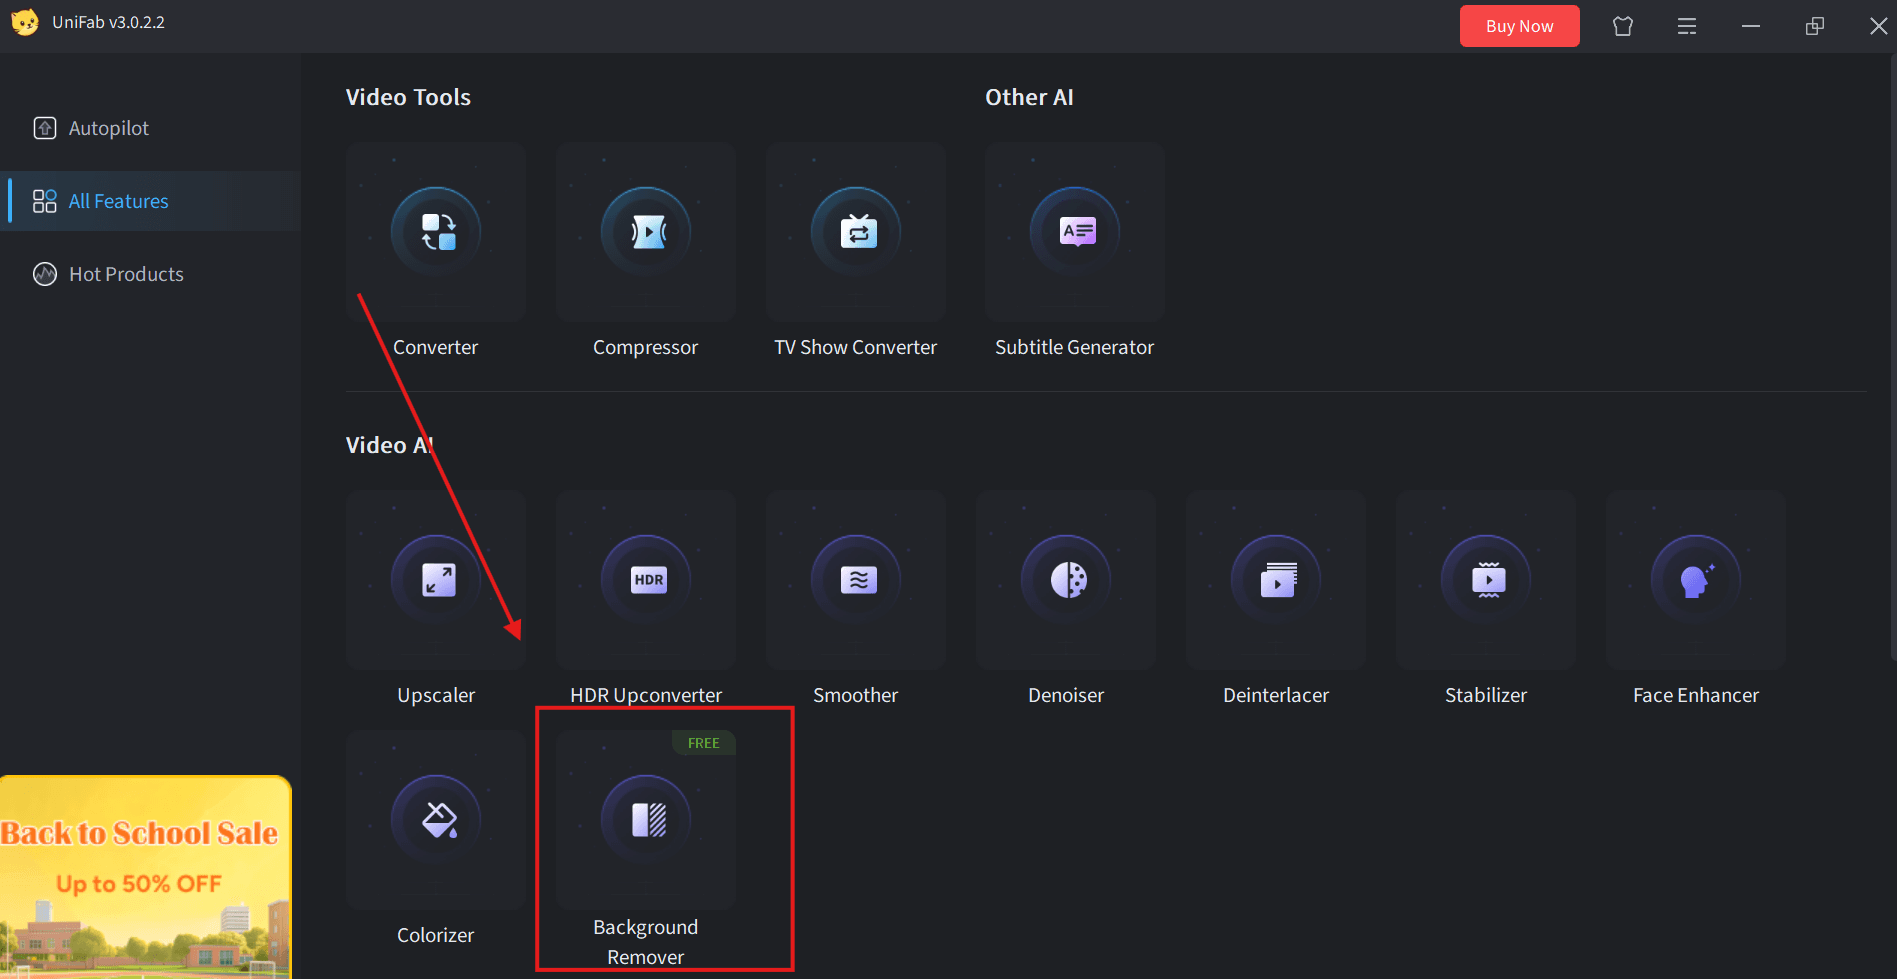Launch the Background Remover icon
1897x979 pixels.
[x=646, y=819]
